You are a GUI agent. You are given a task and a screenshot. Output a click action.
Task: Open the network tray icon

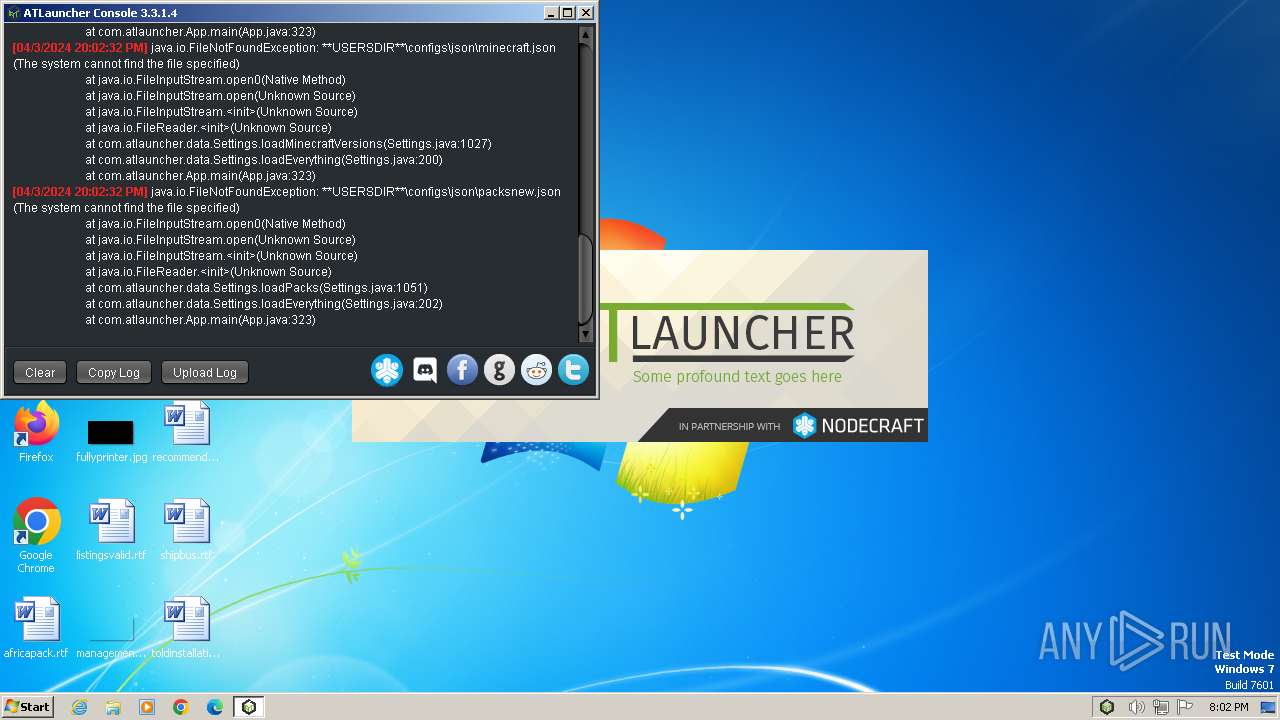tap(1161, 707)
